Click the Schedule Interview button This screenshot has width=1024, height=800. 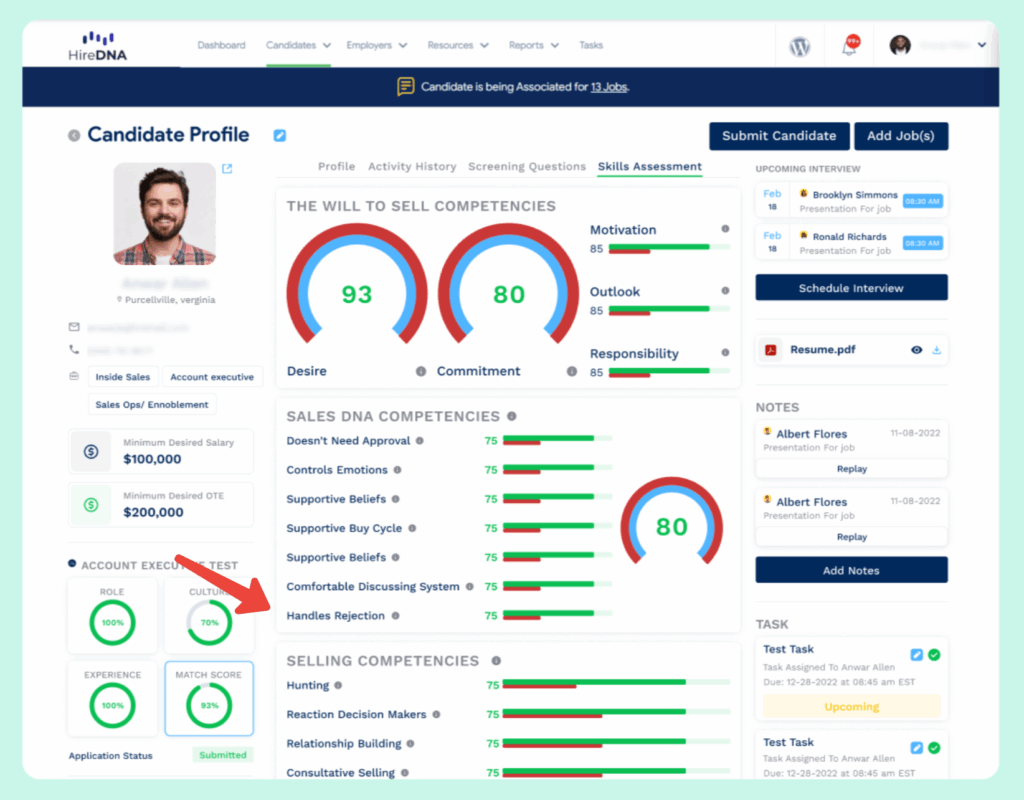(x=851, y=288)
